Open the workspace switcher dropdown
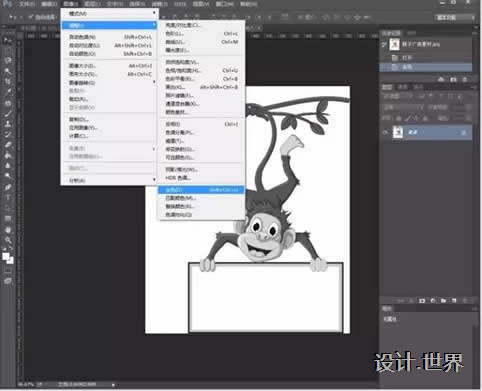This screenshot has height=391, width=482. click(454, 17)
